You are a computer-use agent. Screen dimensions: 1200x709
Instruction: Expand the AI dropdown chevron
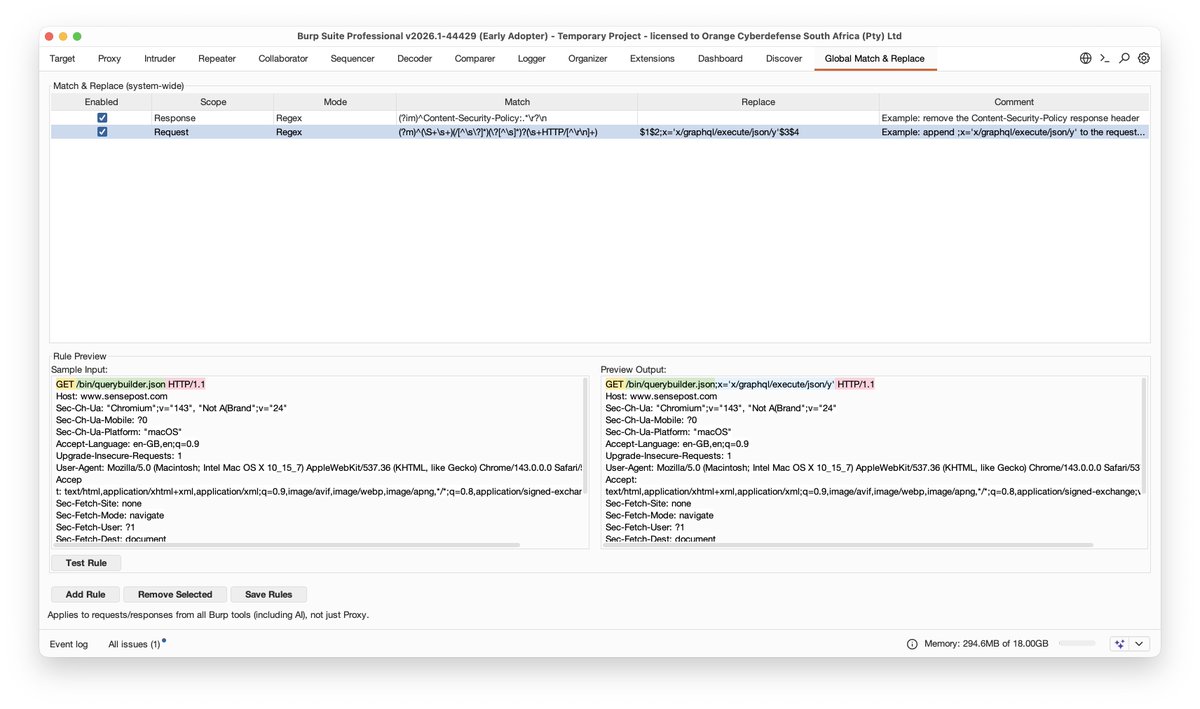coord(1139,644)
